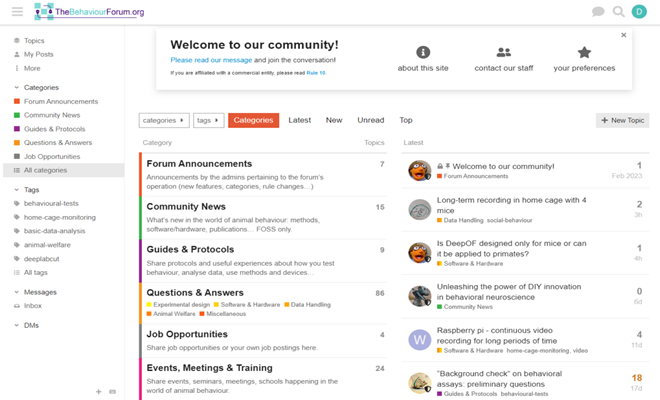
Task: Open the categories filter dropdown
Action: [x=163, y=120]
